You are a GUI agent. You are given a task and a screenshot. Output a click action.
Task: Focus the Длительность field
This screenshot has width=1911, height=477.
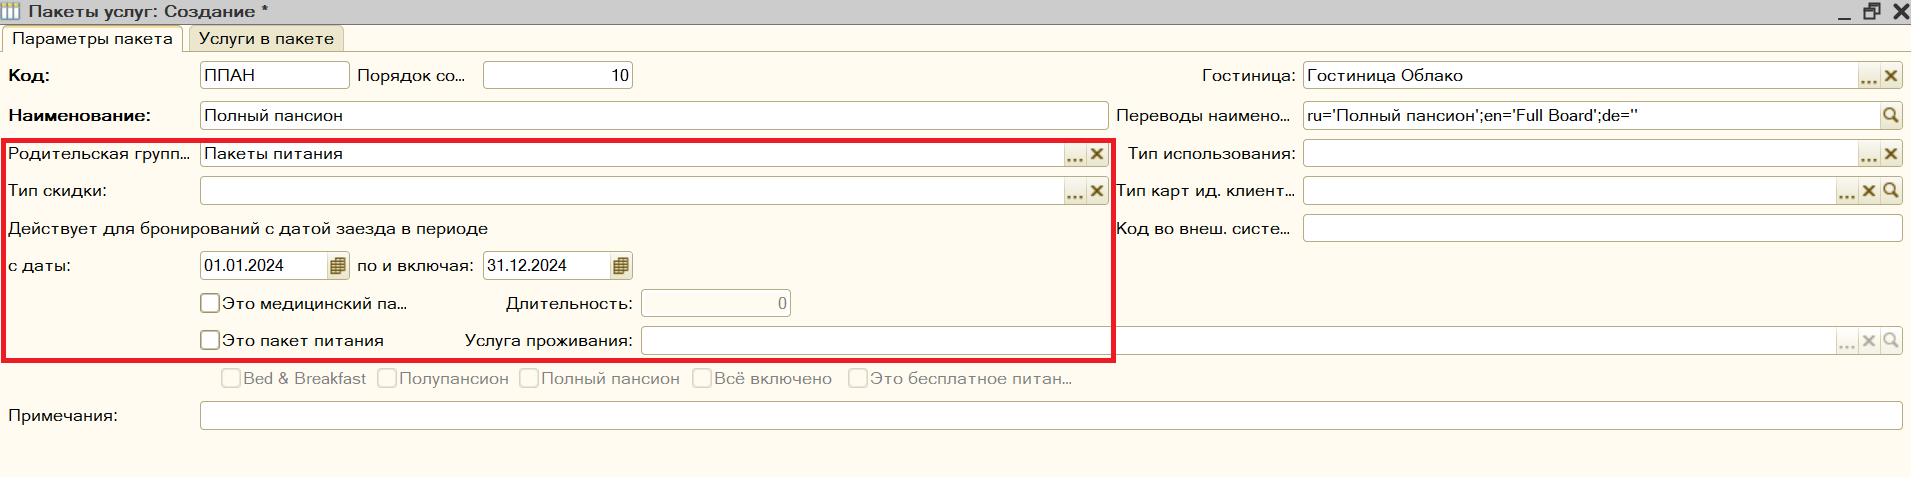click(716, 303)
